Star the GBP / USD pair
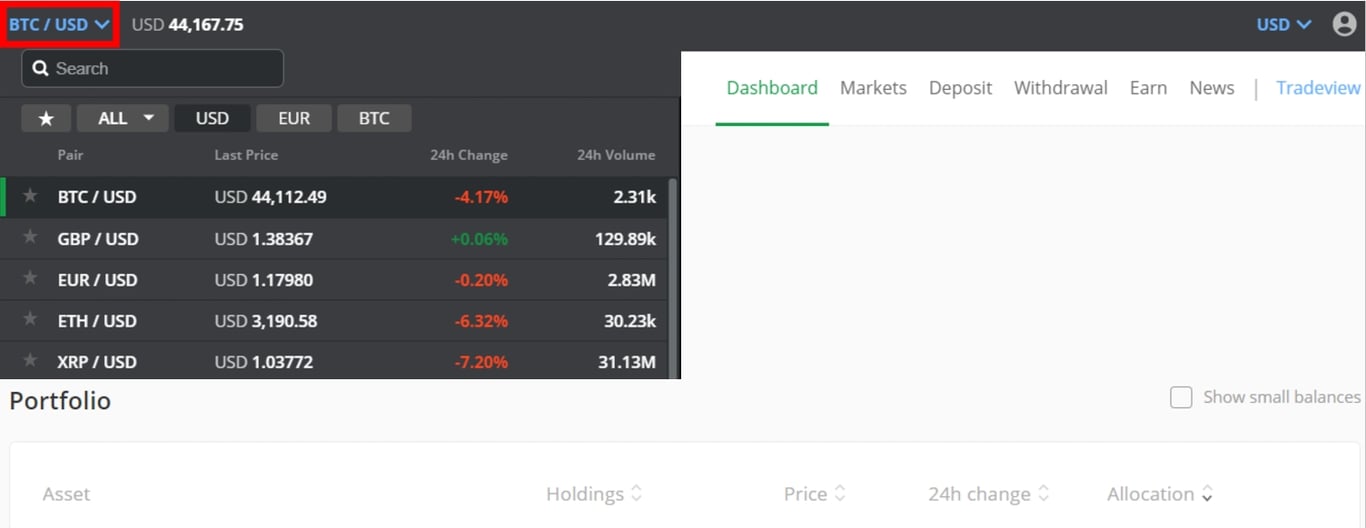1366x528 pixels. [x=30, y=238]
